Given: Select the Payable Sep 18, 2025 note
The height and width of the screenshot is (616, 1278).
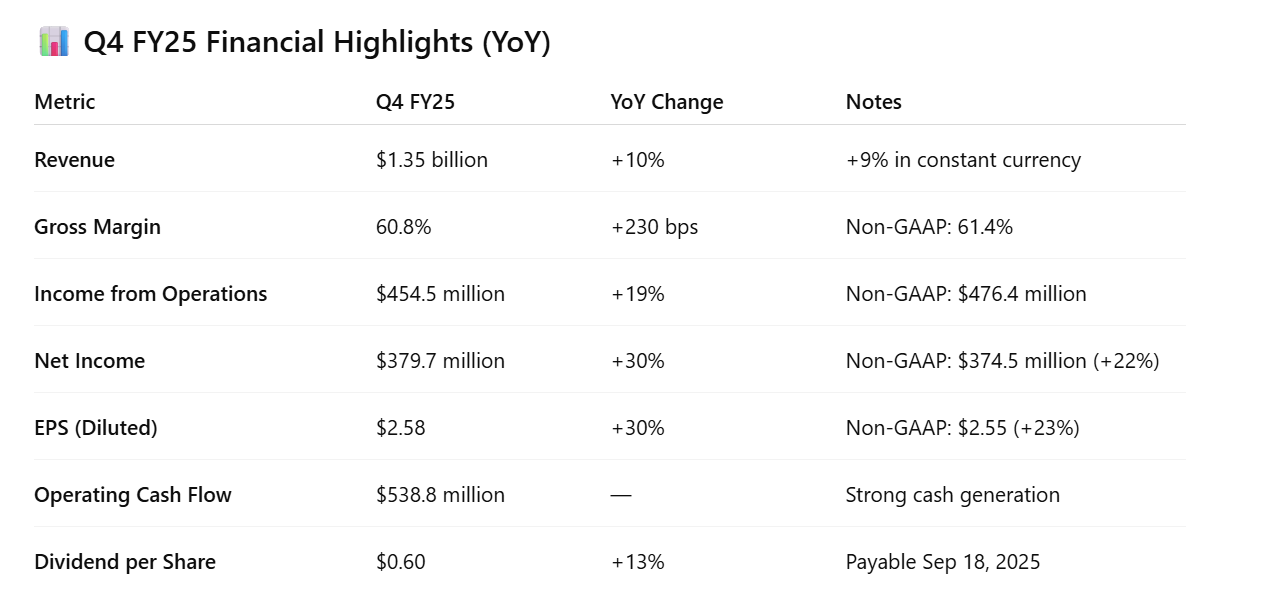Looking at the screenshot, I should coord(942,562).
